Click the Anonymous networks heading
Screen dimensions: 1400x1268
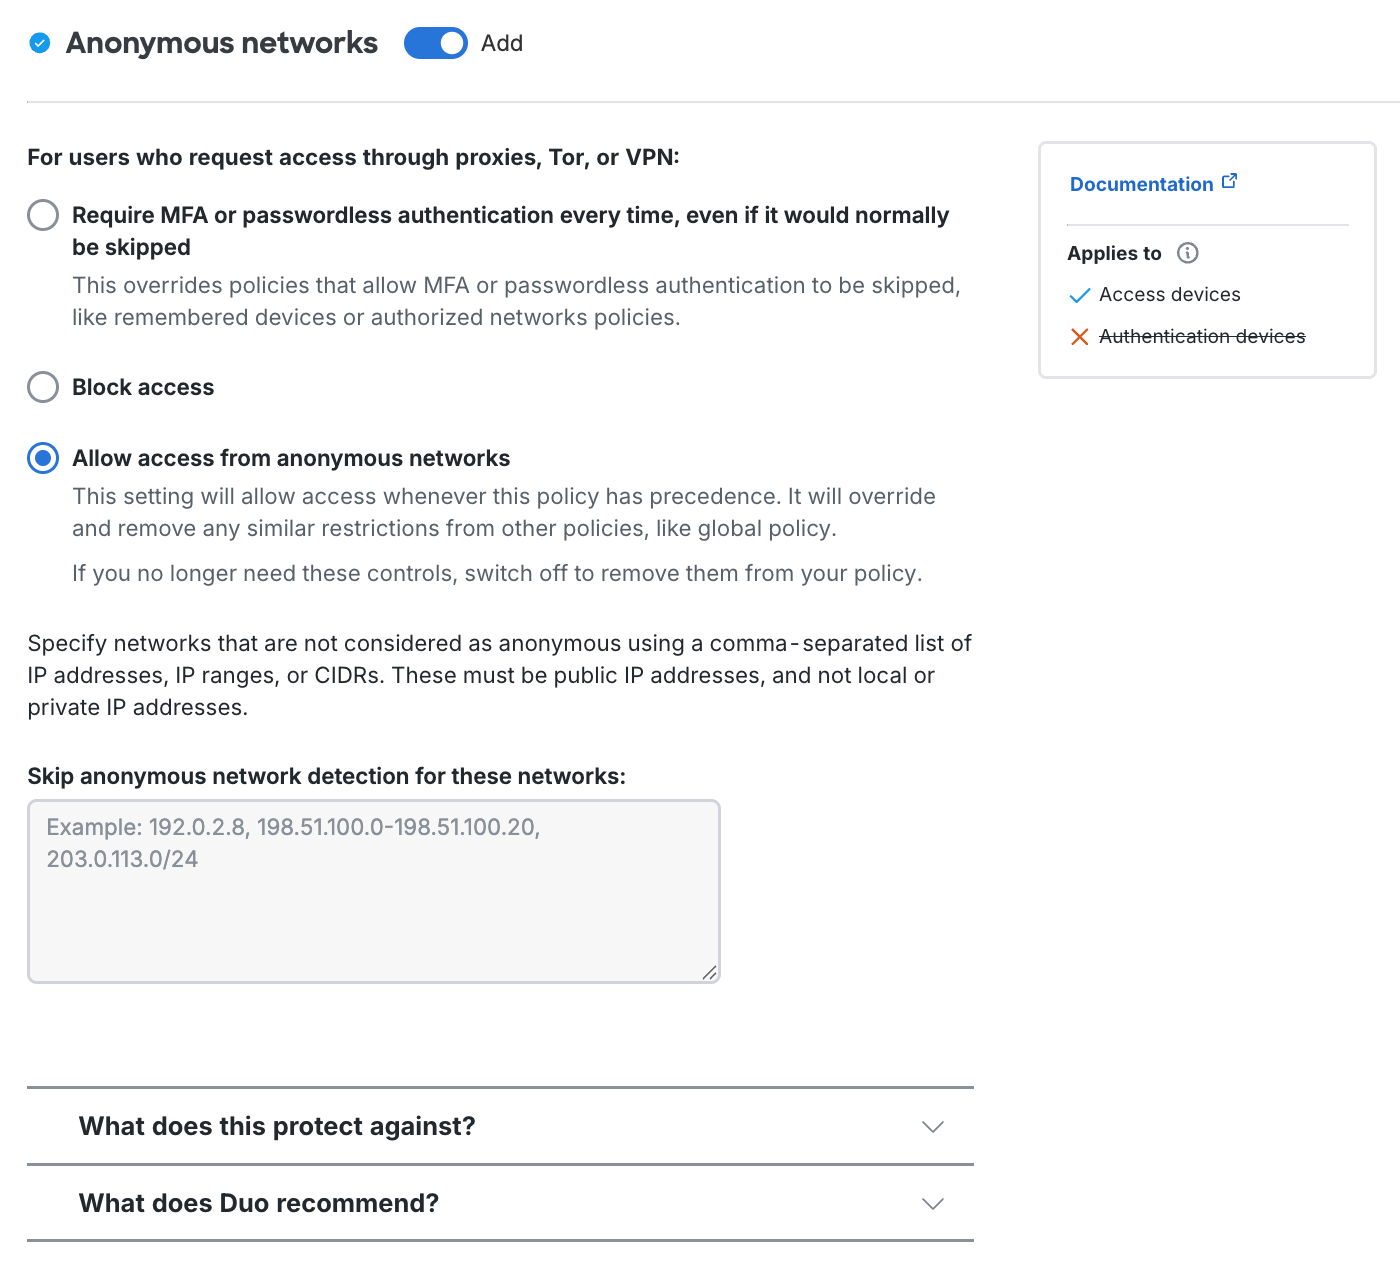(221, 43)
